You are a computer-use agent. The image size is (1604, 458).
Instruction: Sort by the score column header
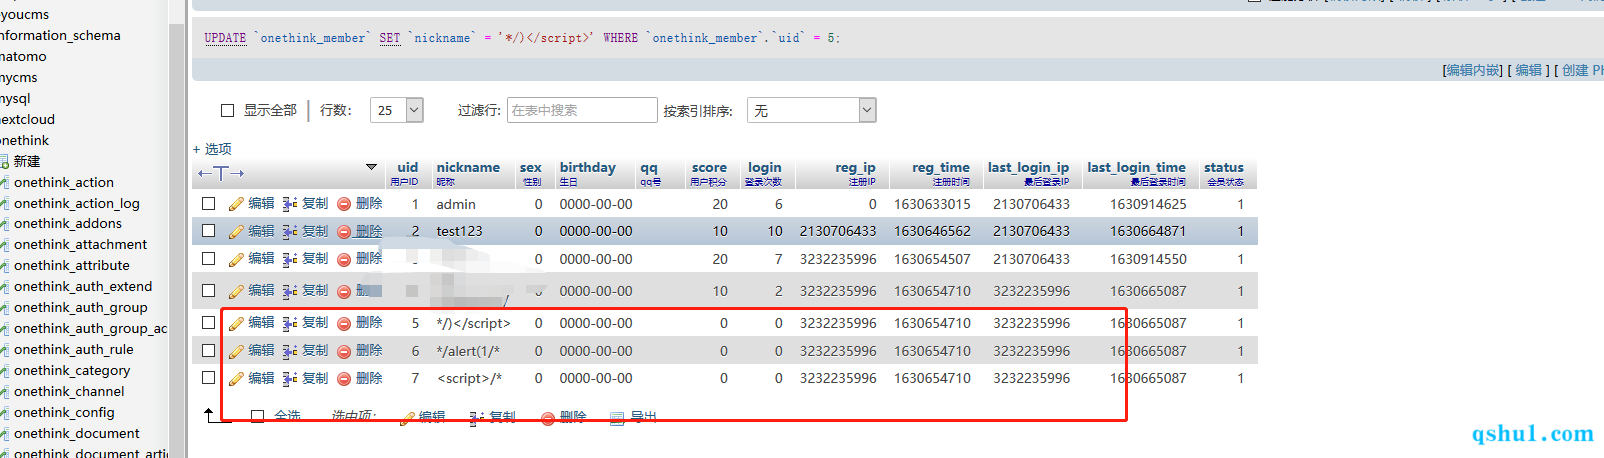[709, 168]
